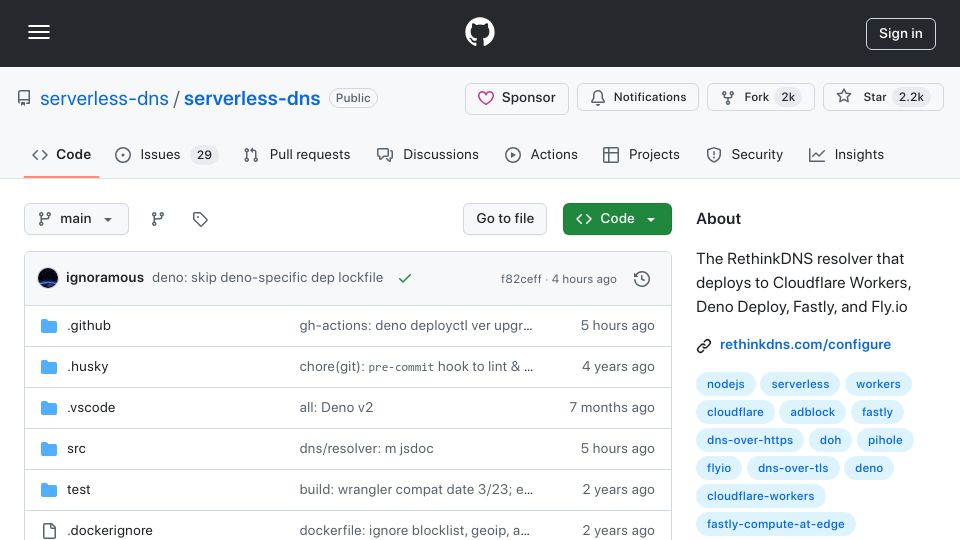Click the Go to file button

tap(505, 219)
